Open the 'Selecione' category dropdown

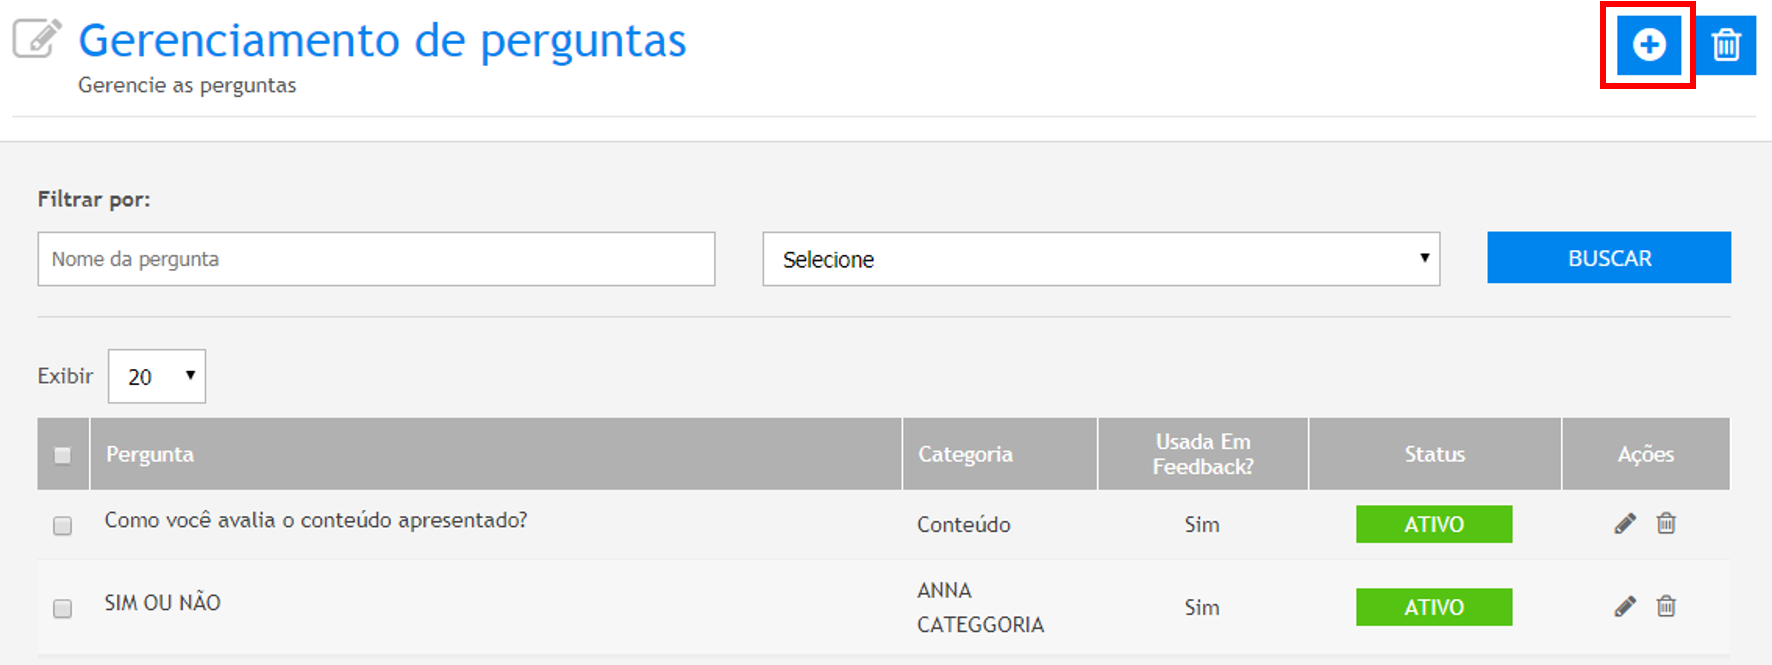tap(1100, 260)
